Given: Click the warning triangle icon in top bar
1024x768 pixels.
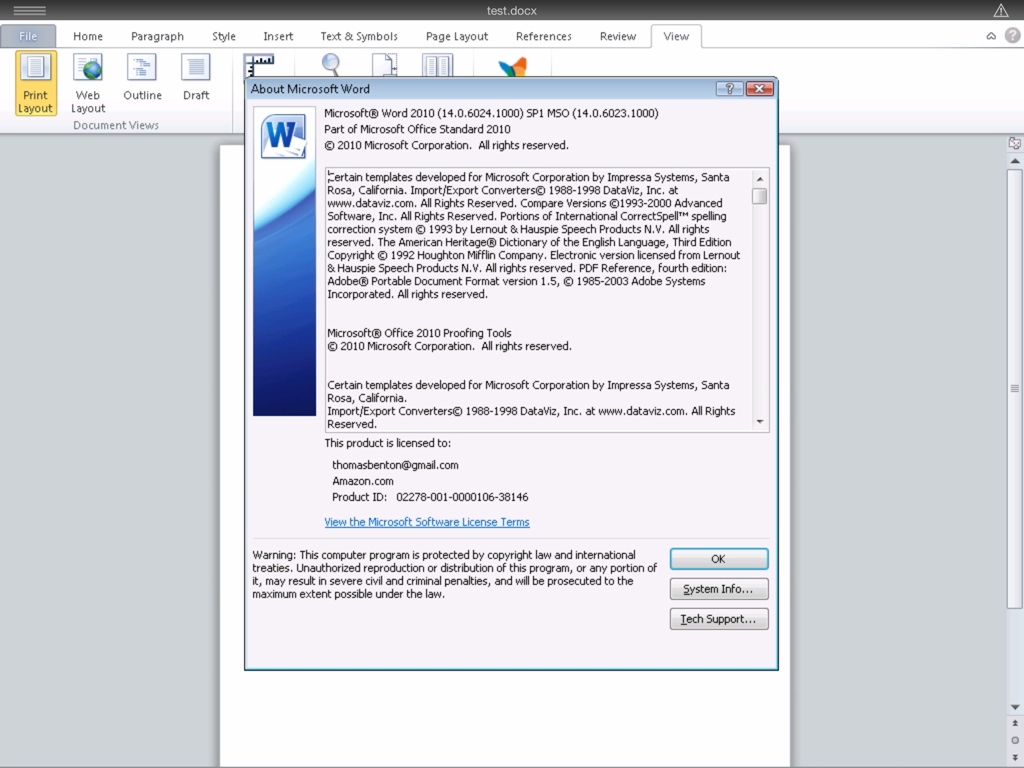Looking at the screenshot, I should point(1001,11).
